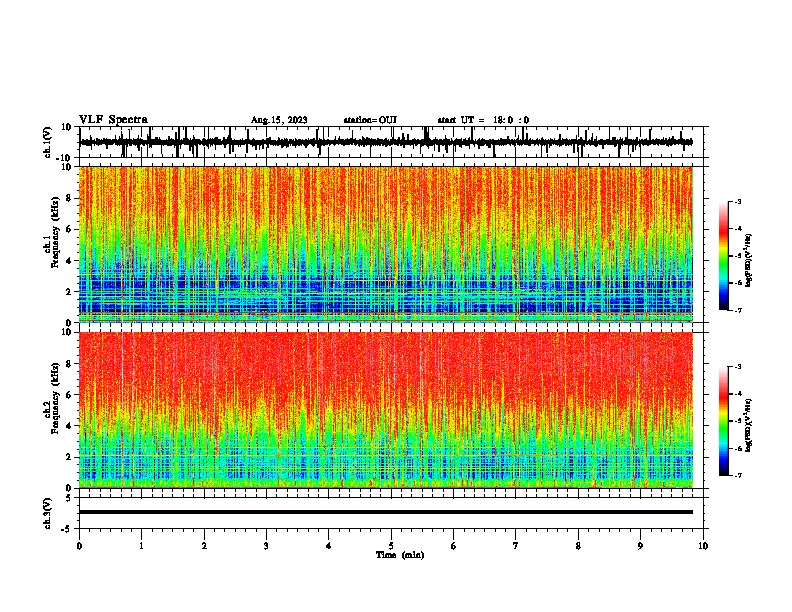The image size is (792, 612).
Task: Click the "6" kHz tick on ch.2 frequency axis
Action: click(69, 394)
